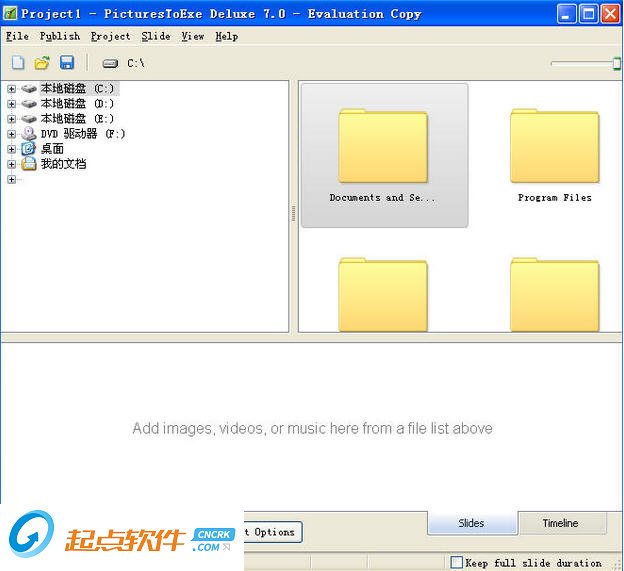Image resolution: width=624 pixels, height=571 pixels.
Task: Open the Slide menu
Action: [x=156, y=36]
